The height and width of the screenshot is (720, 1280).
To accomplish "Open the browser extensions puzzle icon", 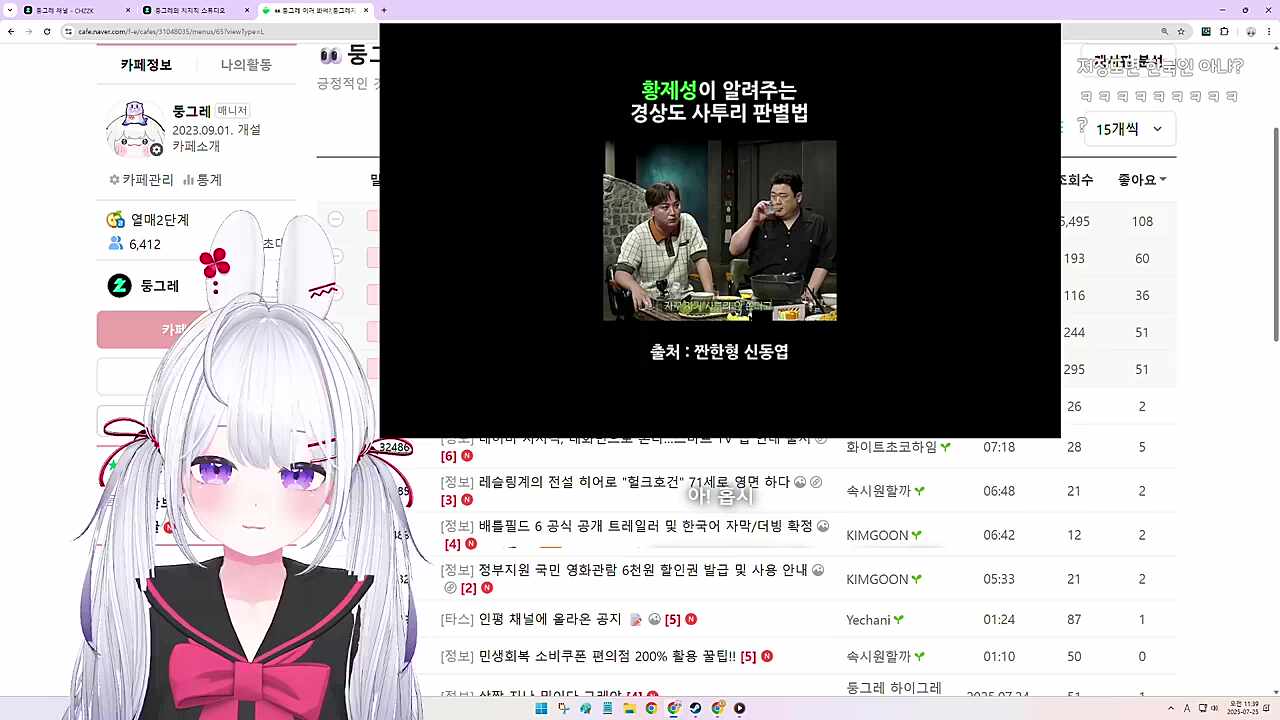I will point(1224,31).
